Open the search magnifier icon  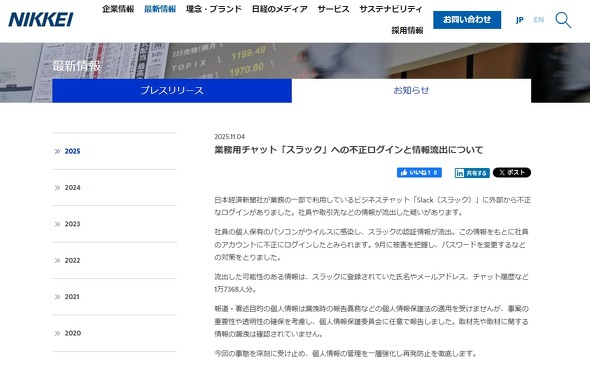pos(563,20)
